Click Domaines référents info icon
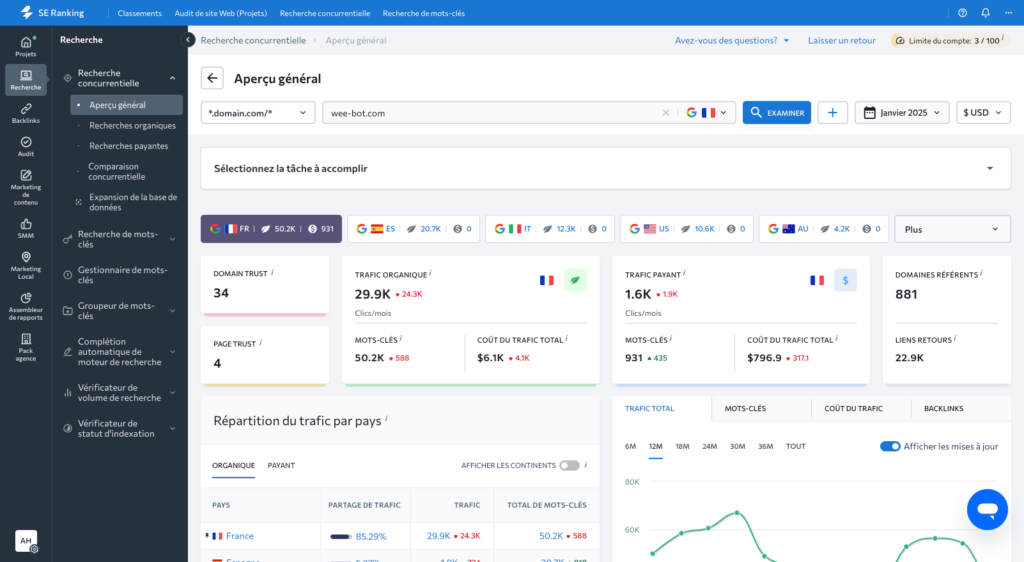Image resolution: width=1024 pixels, height=562 pixels. pos(982,273)
